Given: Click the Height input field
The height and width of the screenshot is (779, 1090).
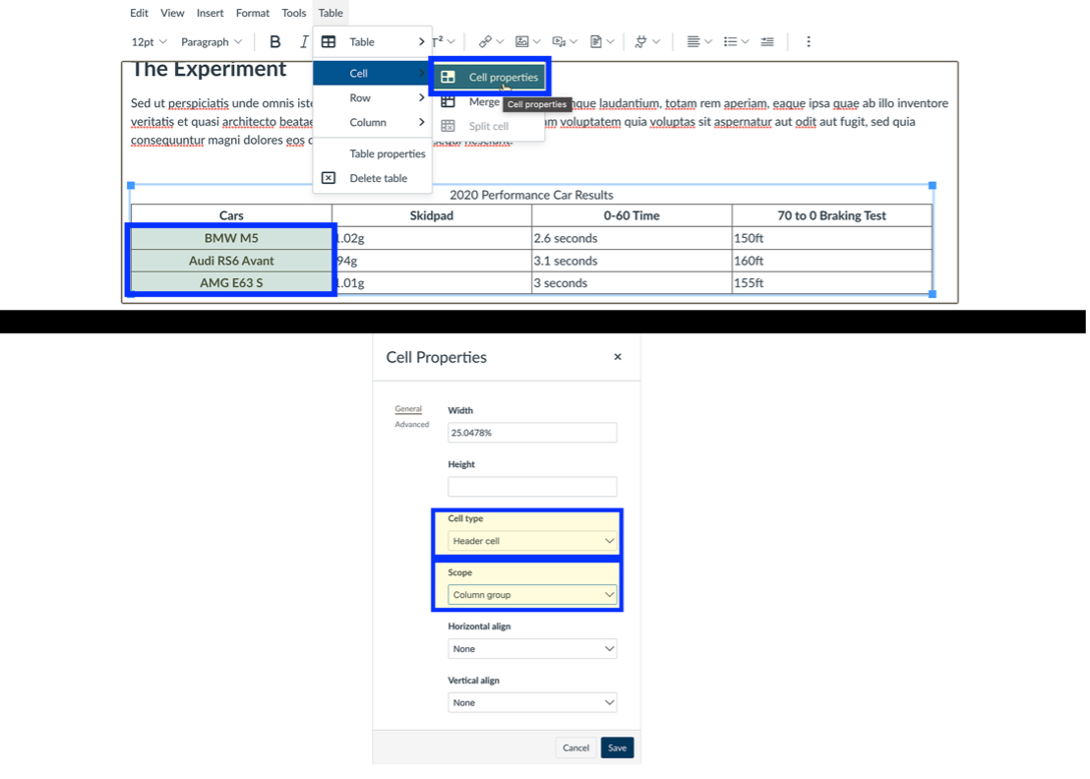Looking at the screenshot, I should tap(532, 486).
